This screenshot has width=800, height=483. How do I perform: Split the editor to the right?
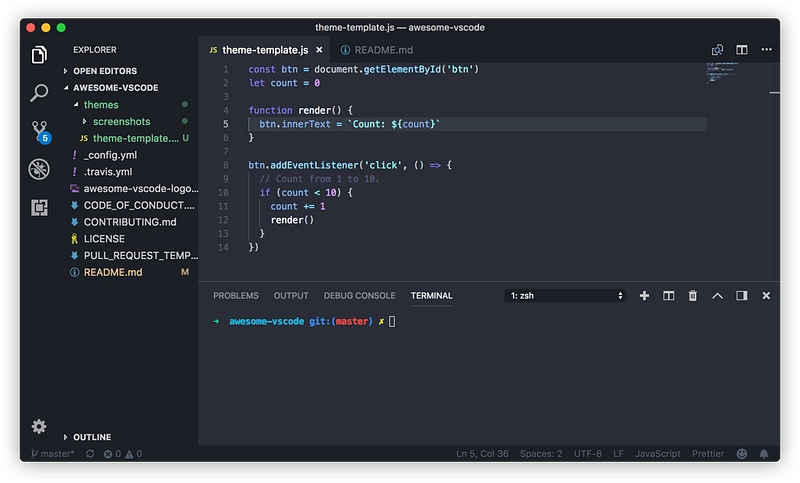coord(742,49)
